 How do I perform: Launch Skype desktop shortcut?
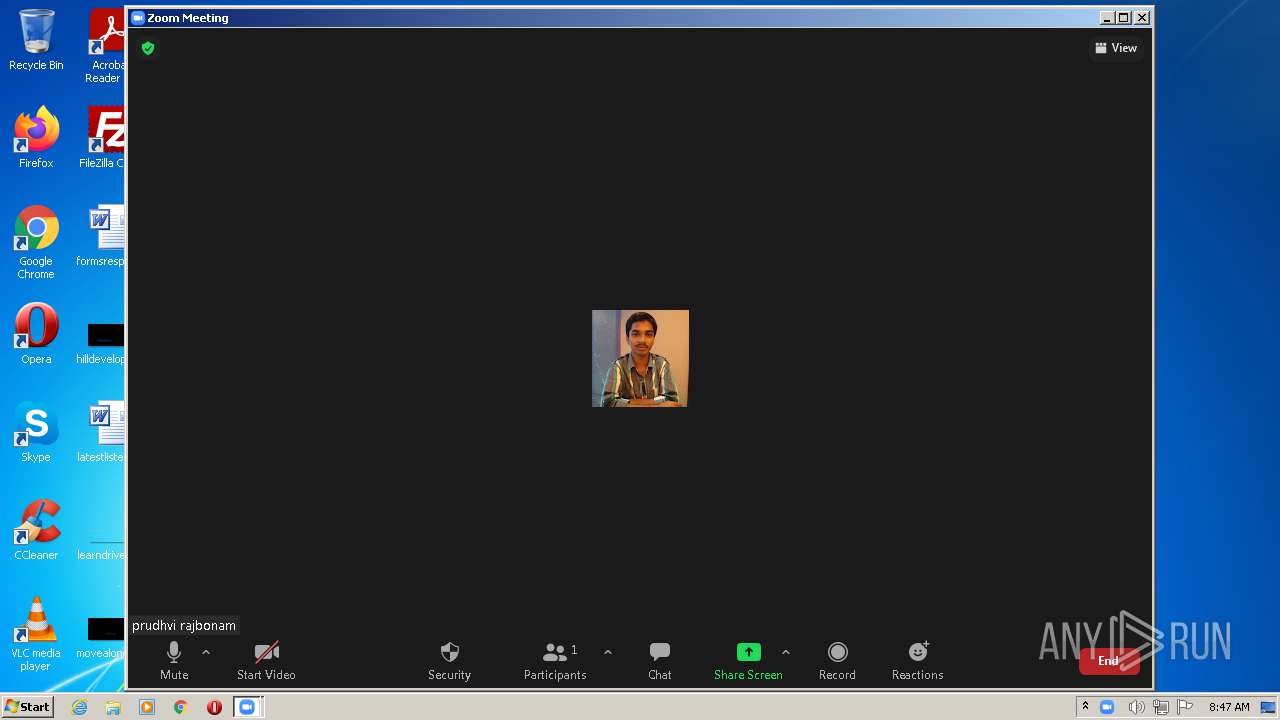pyautogui.click(x=36, y=432)
